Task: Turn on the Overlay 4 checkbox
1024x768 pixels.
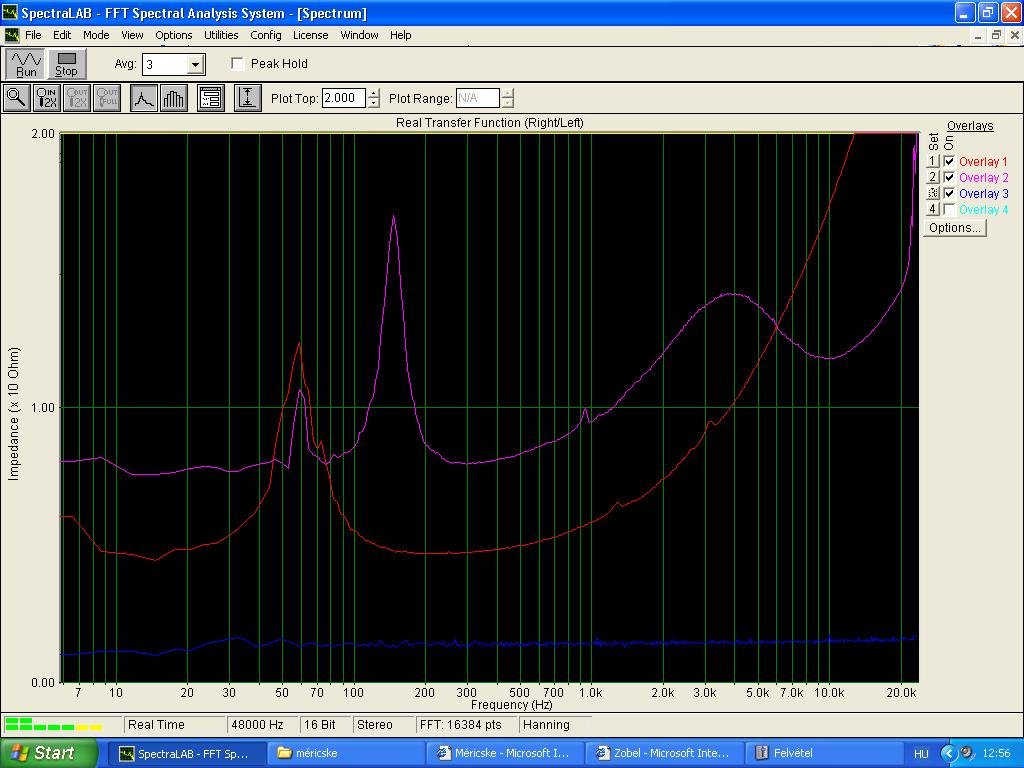Action: 950,210
